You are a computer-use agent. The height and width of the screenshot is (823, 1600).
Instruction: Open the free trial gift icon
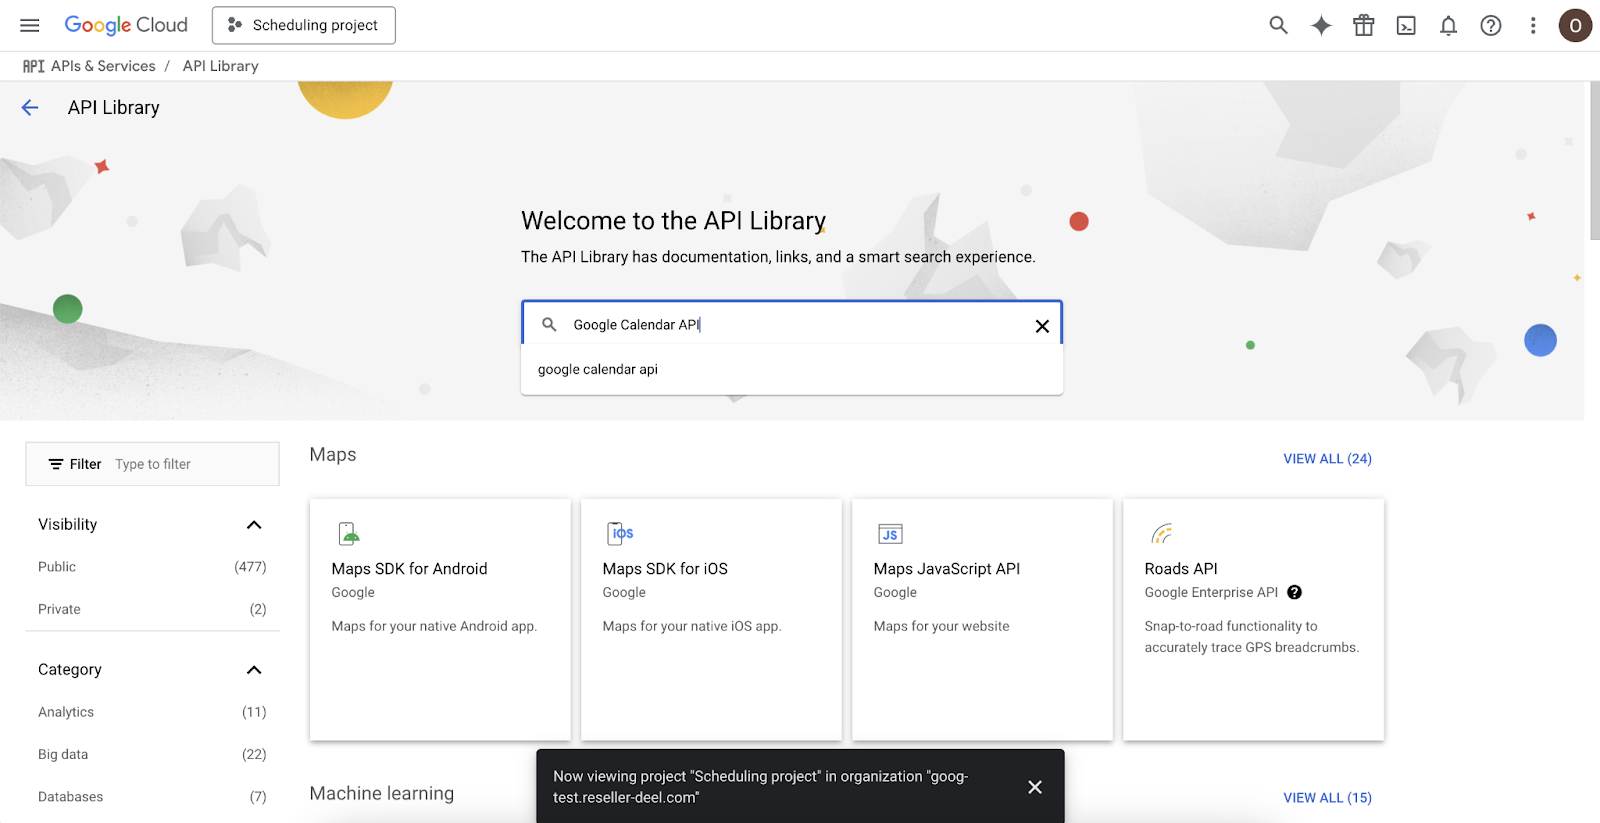pyautogui.click(x=1364, y=25)
